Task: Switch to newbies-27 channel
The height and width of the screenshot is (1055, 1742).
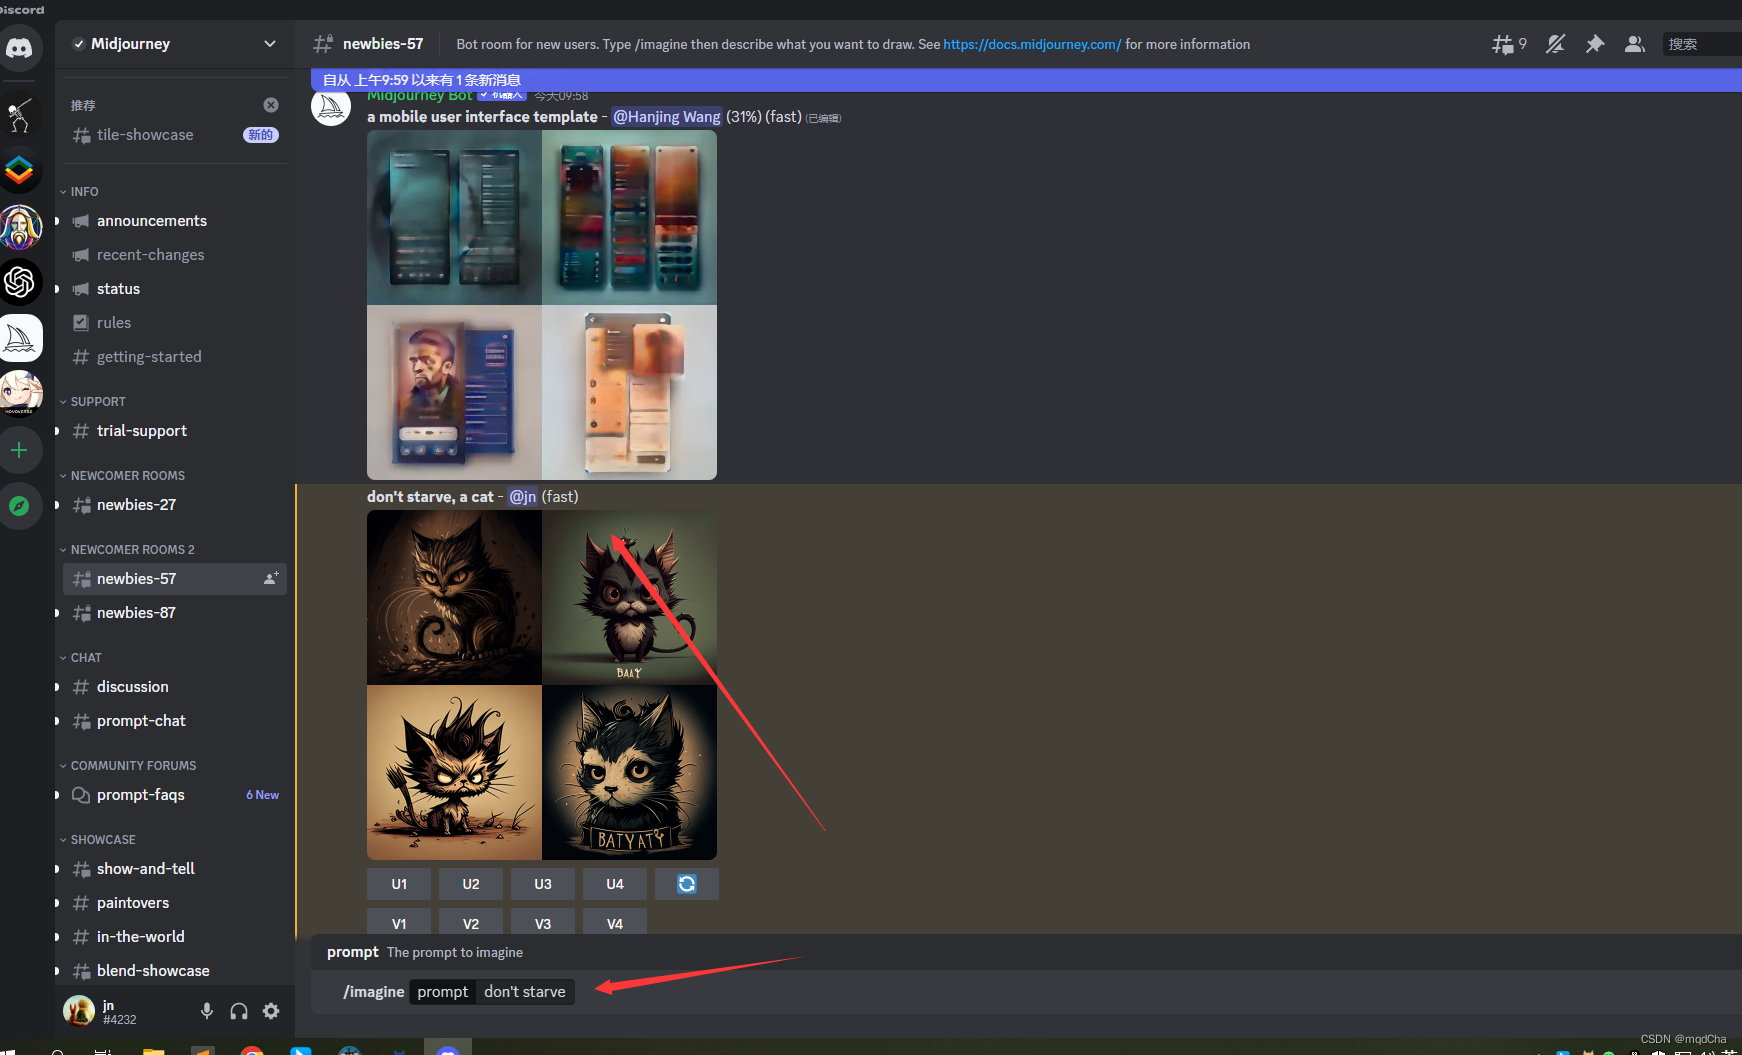Action: click(175, 505)
